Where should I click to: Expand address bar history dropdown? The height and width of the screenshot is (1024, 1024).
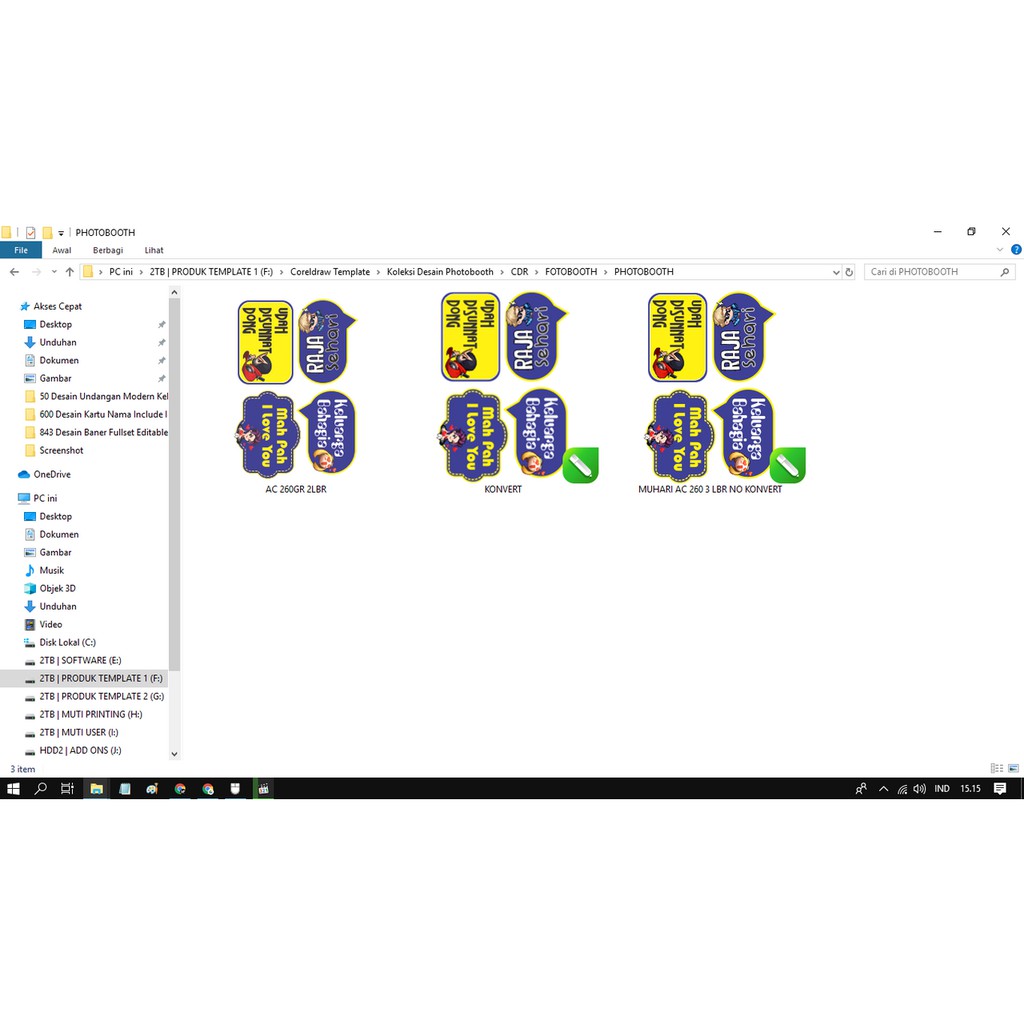coord(836,272)
